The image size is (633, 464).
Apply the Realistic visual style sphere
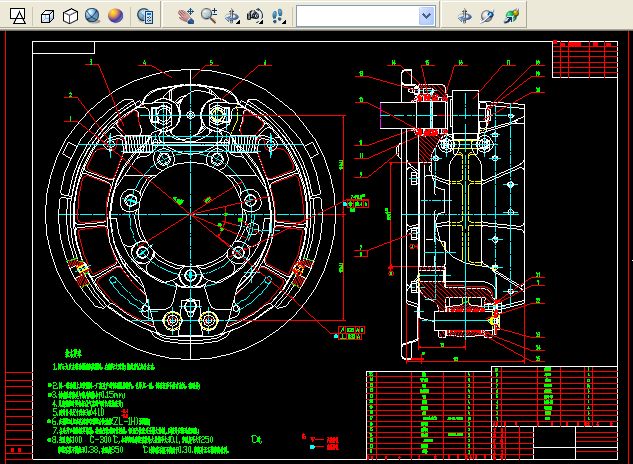click(92, 16)
